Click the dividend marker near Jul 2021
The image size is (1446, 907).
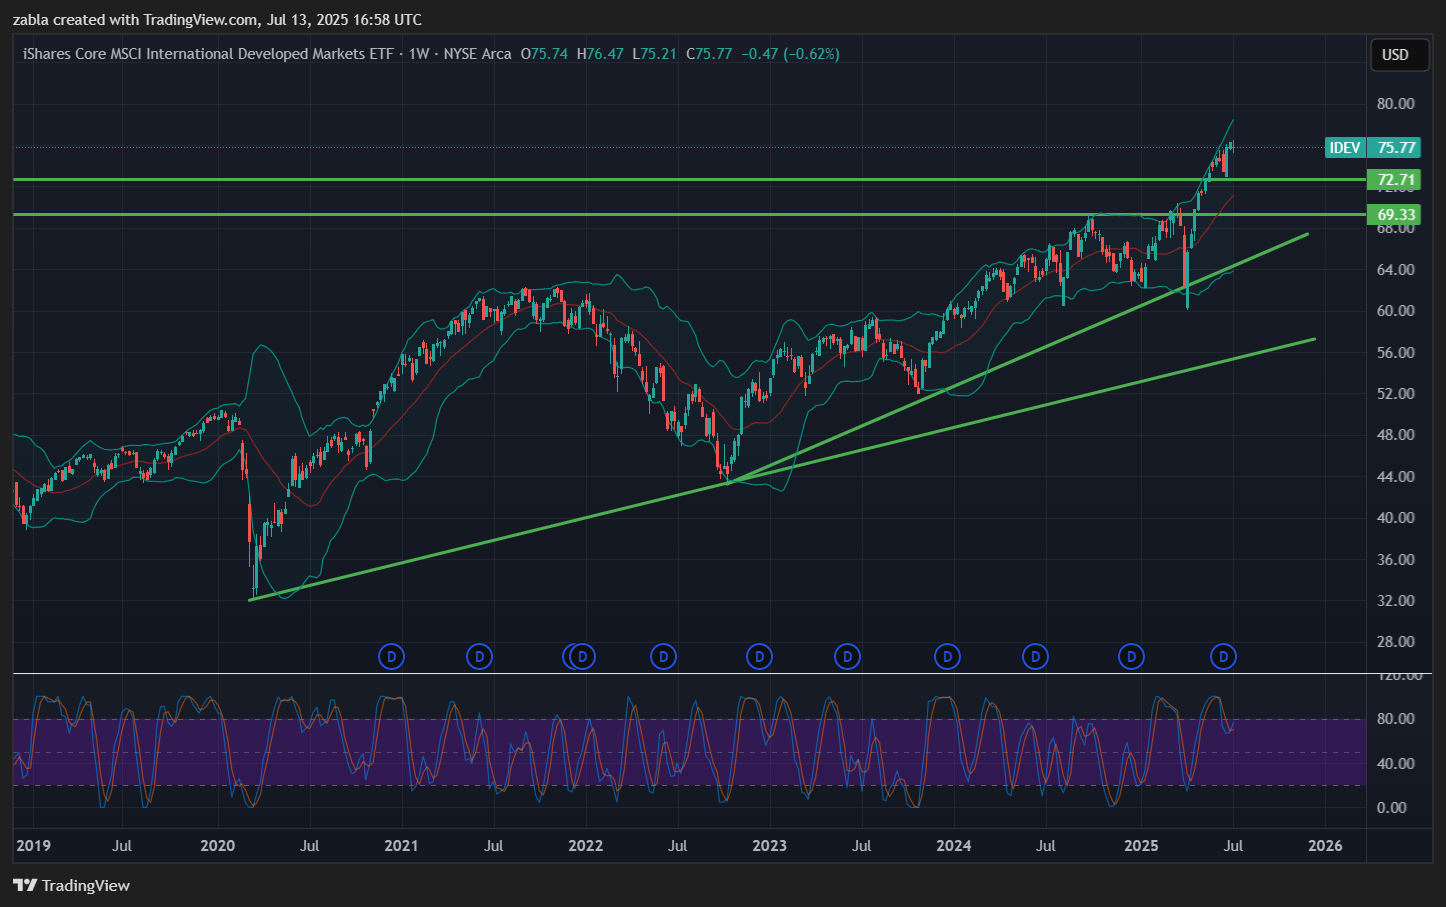480,657
